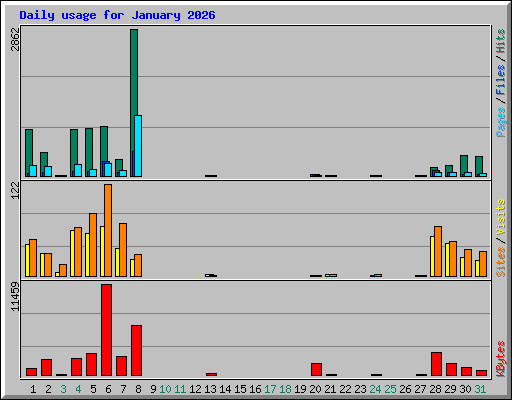Select the red KBytes bar for day 29
This screenshot has height=400, width=512.
451,369
